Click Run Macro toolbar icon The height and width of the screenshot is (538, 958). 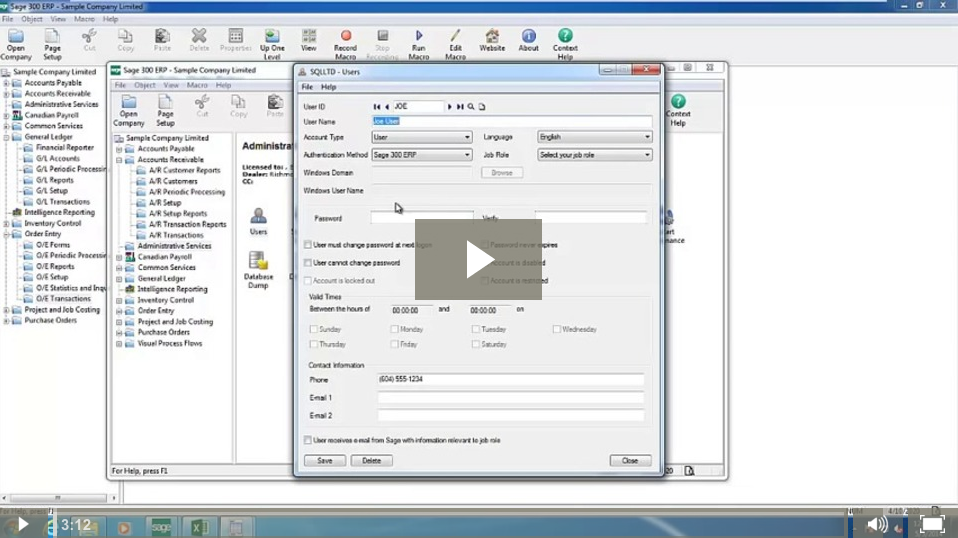click(x=419, y=44)
